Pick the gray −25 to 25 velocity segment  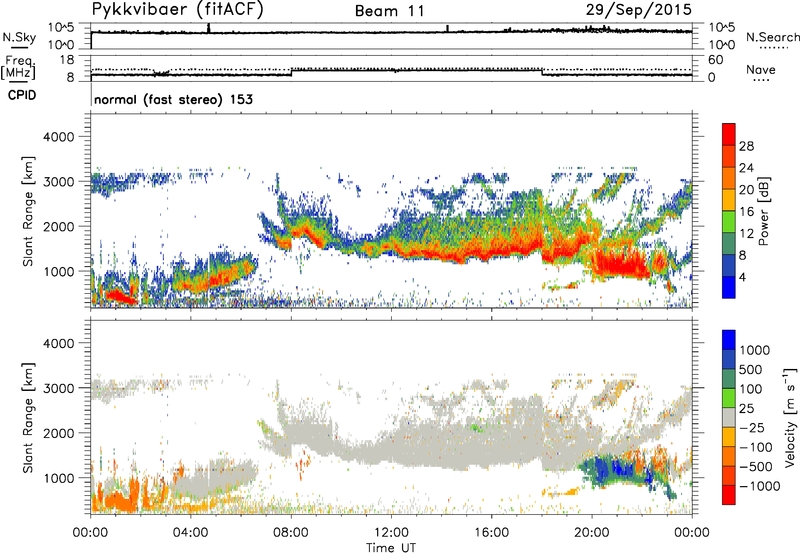[729, 418]
